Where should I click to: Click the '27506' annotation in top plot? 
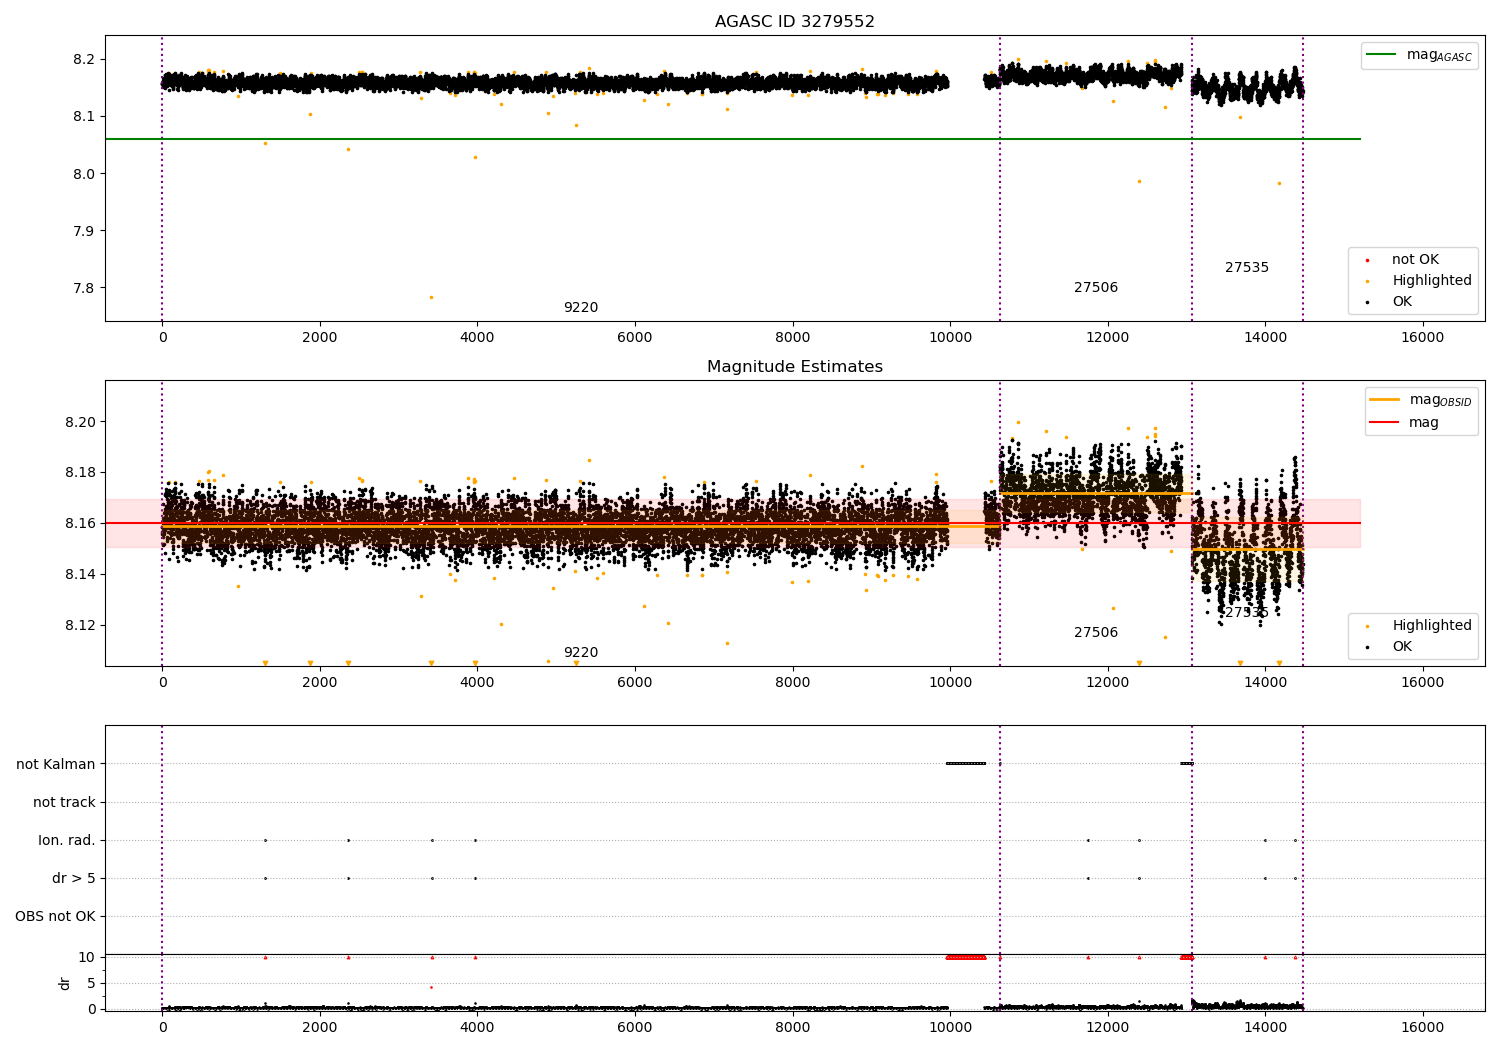click(x=1096, y=287)
